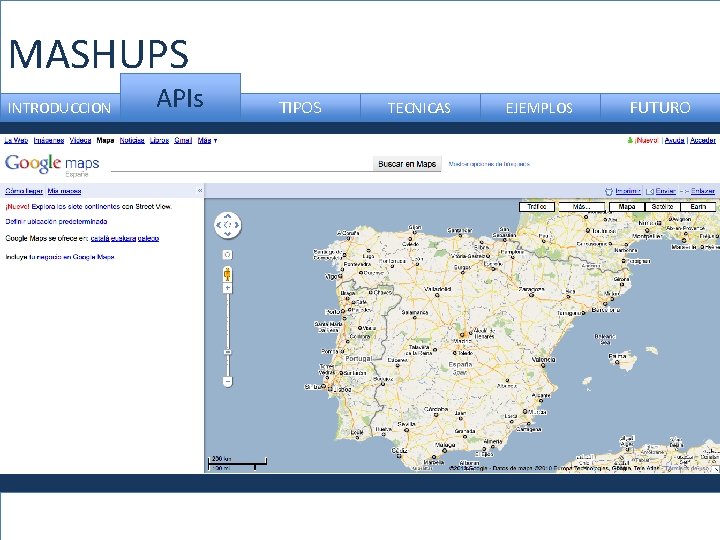Click the red ¡Nuevo! link at top right
Screen dimensions: 720x540
647,141
